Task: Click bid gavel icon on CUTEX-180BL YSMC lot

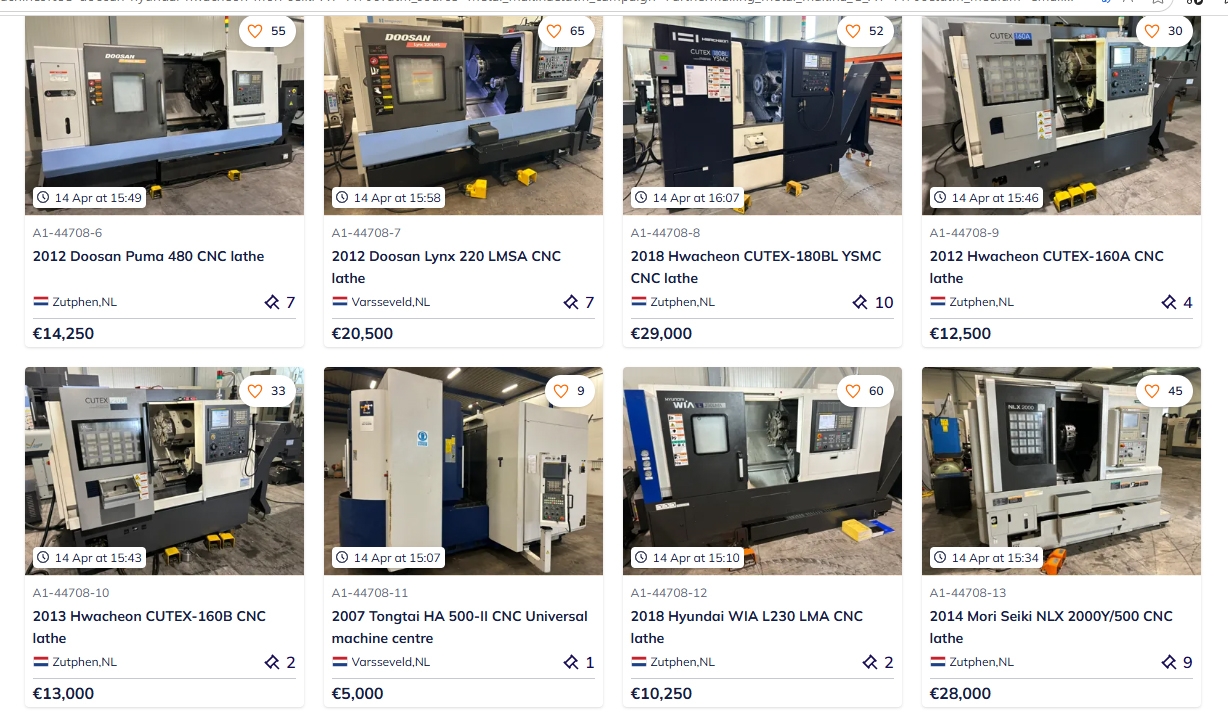Action: (860, 302)
